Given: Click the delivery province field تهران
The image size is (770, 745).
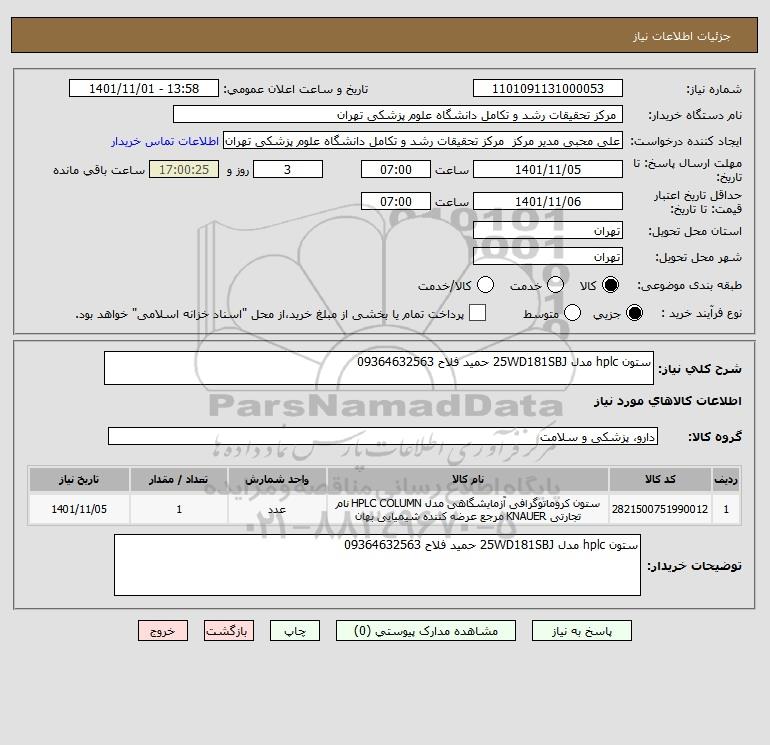Looking at the screenshot, I should click(548, 230).
